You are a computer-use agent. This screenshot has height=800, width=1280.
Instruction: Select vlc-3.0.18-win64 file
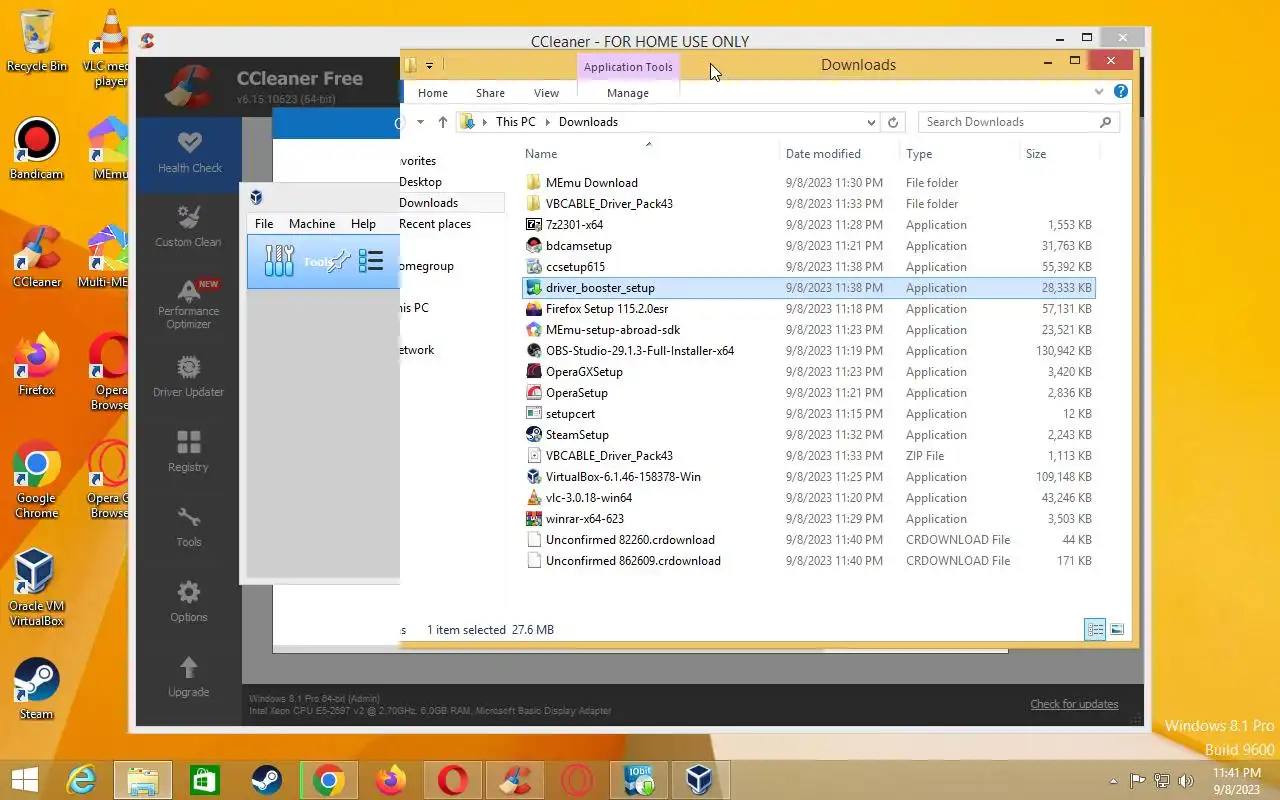tap(808, 498)
